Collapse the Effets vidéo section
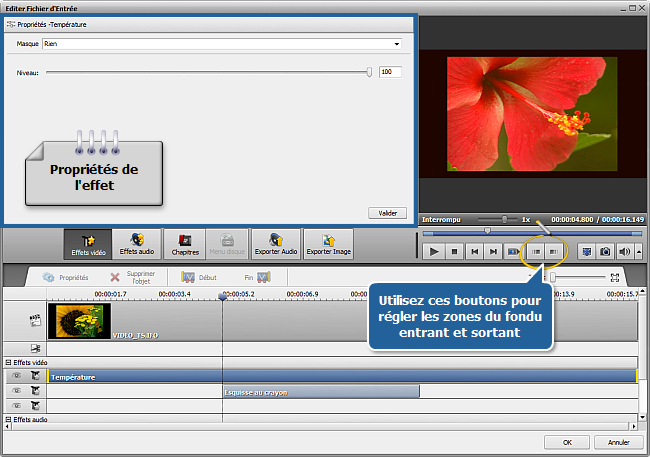 tap(8, 362)
